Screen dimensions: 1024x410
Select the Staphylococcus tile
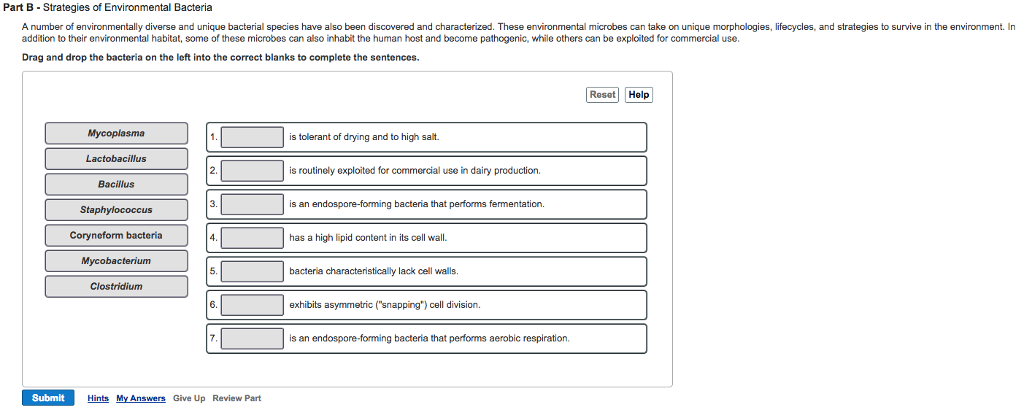116,210
